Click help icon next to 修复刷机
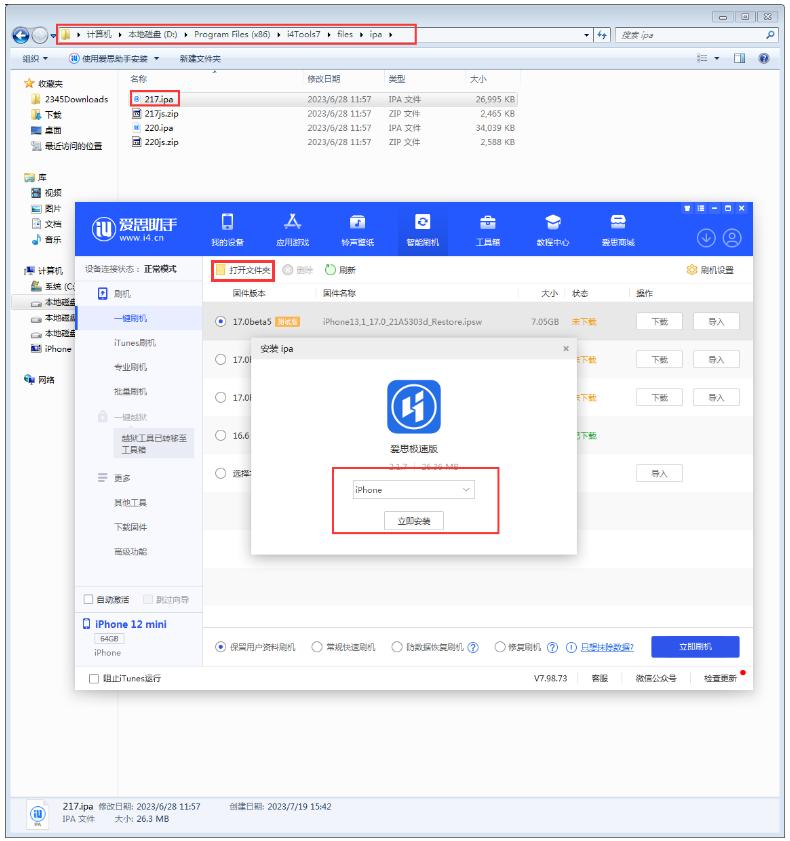The image size is (790, 841). click(552, 647)
